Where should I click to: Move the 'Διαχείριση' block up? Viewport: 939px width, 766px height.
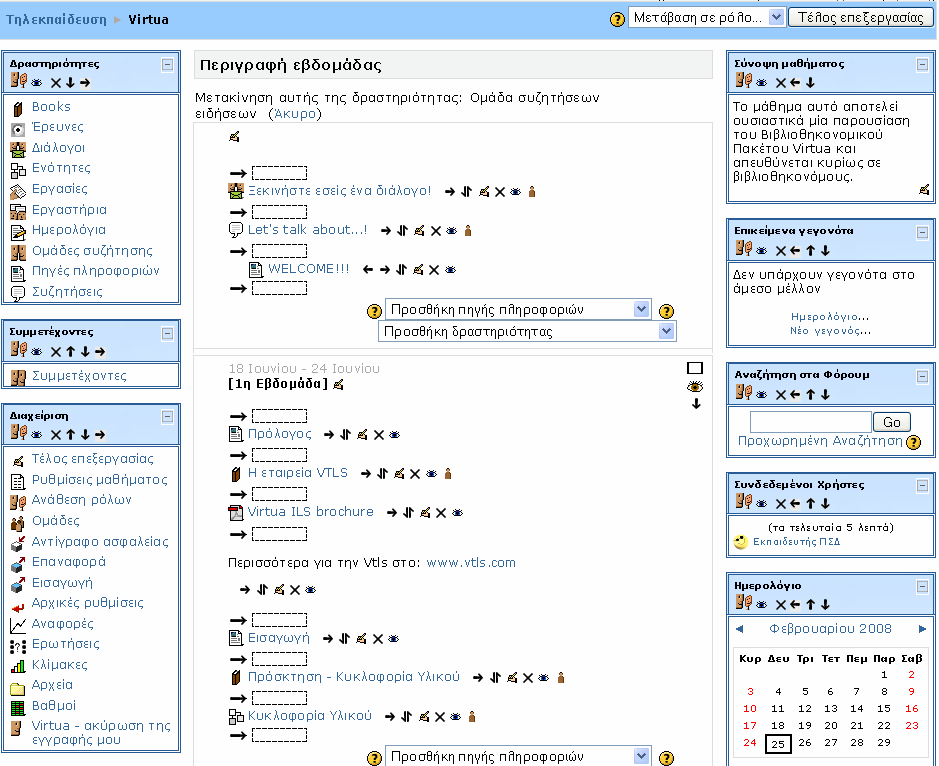[71, 435]
